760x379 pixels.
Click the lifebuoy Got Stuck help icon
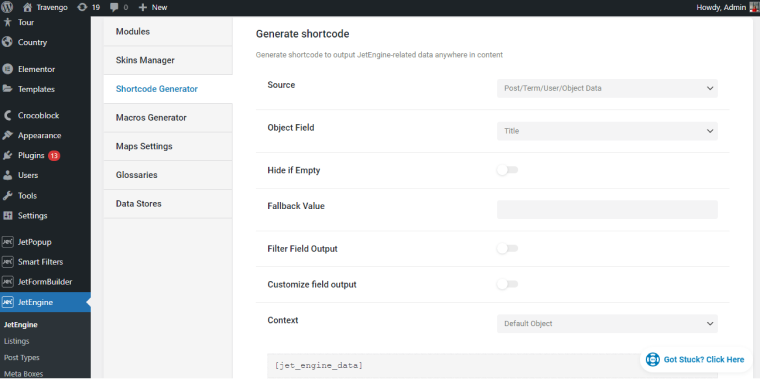click(x=653, y=360)
